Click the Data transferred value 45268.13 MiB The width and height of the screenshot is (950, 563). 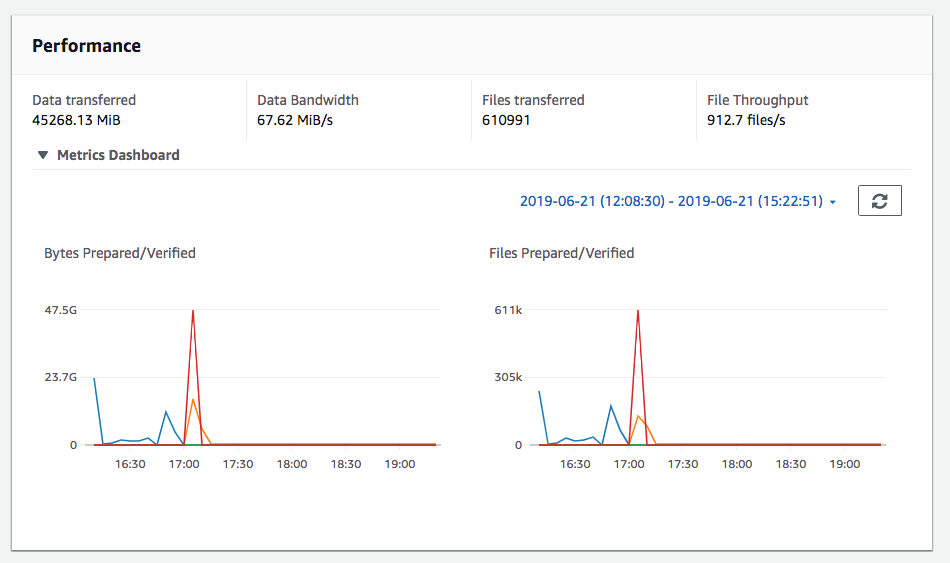[77, 120]
